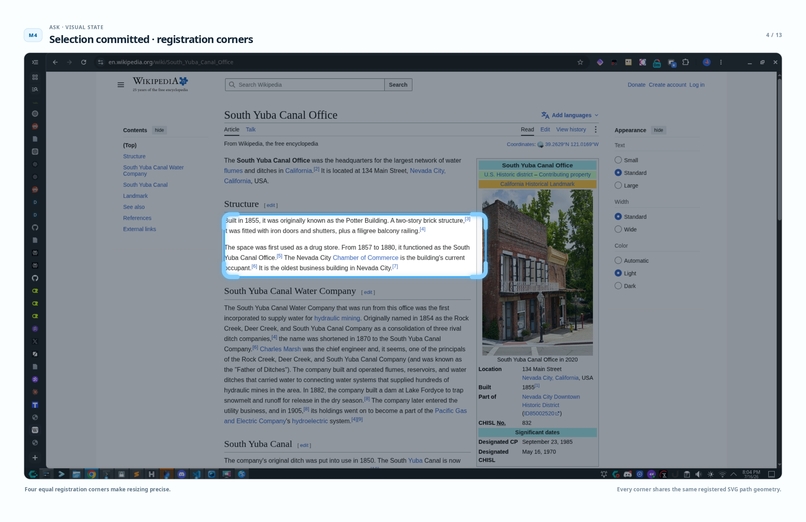
Task: Open the Charles Marsh link
Action: [x=280, y=349]
